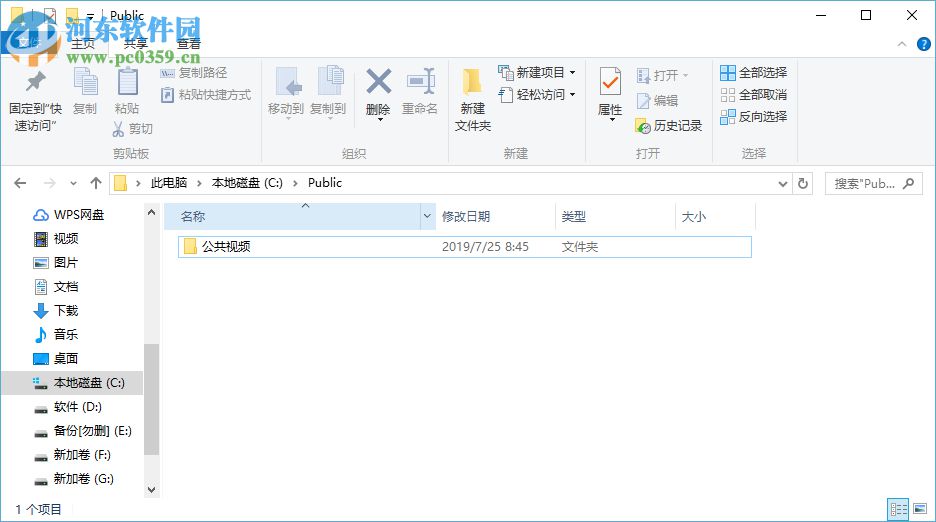Click Select all (全部选择)
Image resolution: width=936 pixels, height=522 pixels.
[x=753, y=73]
